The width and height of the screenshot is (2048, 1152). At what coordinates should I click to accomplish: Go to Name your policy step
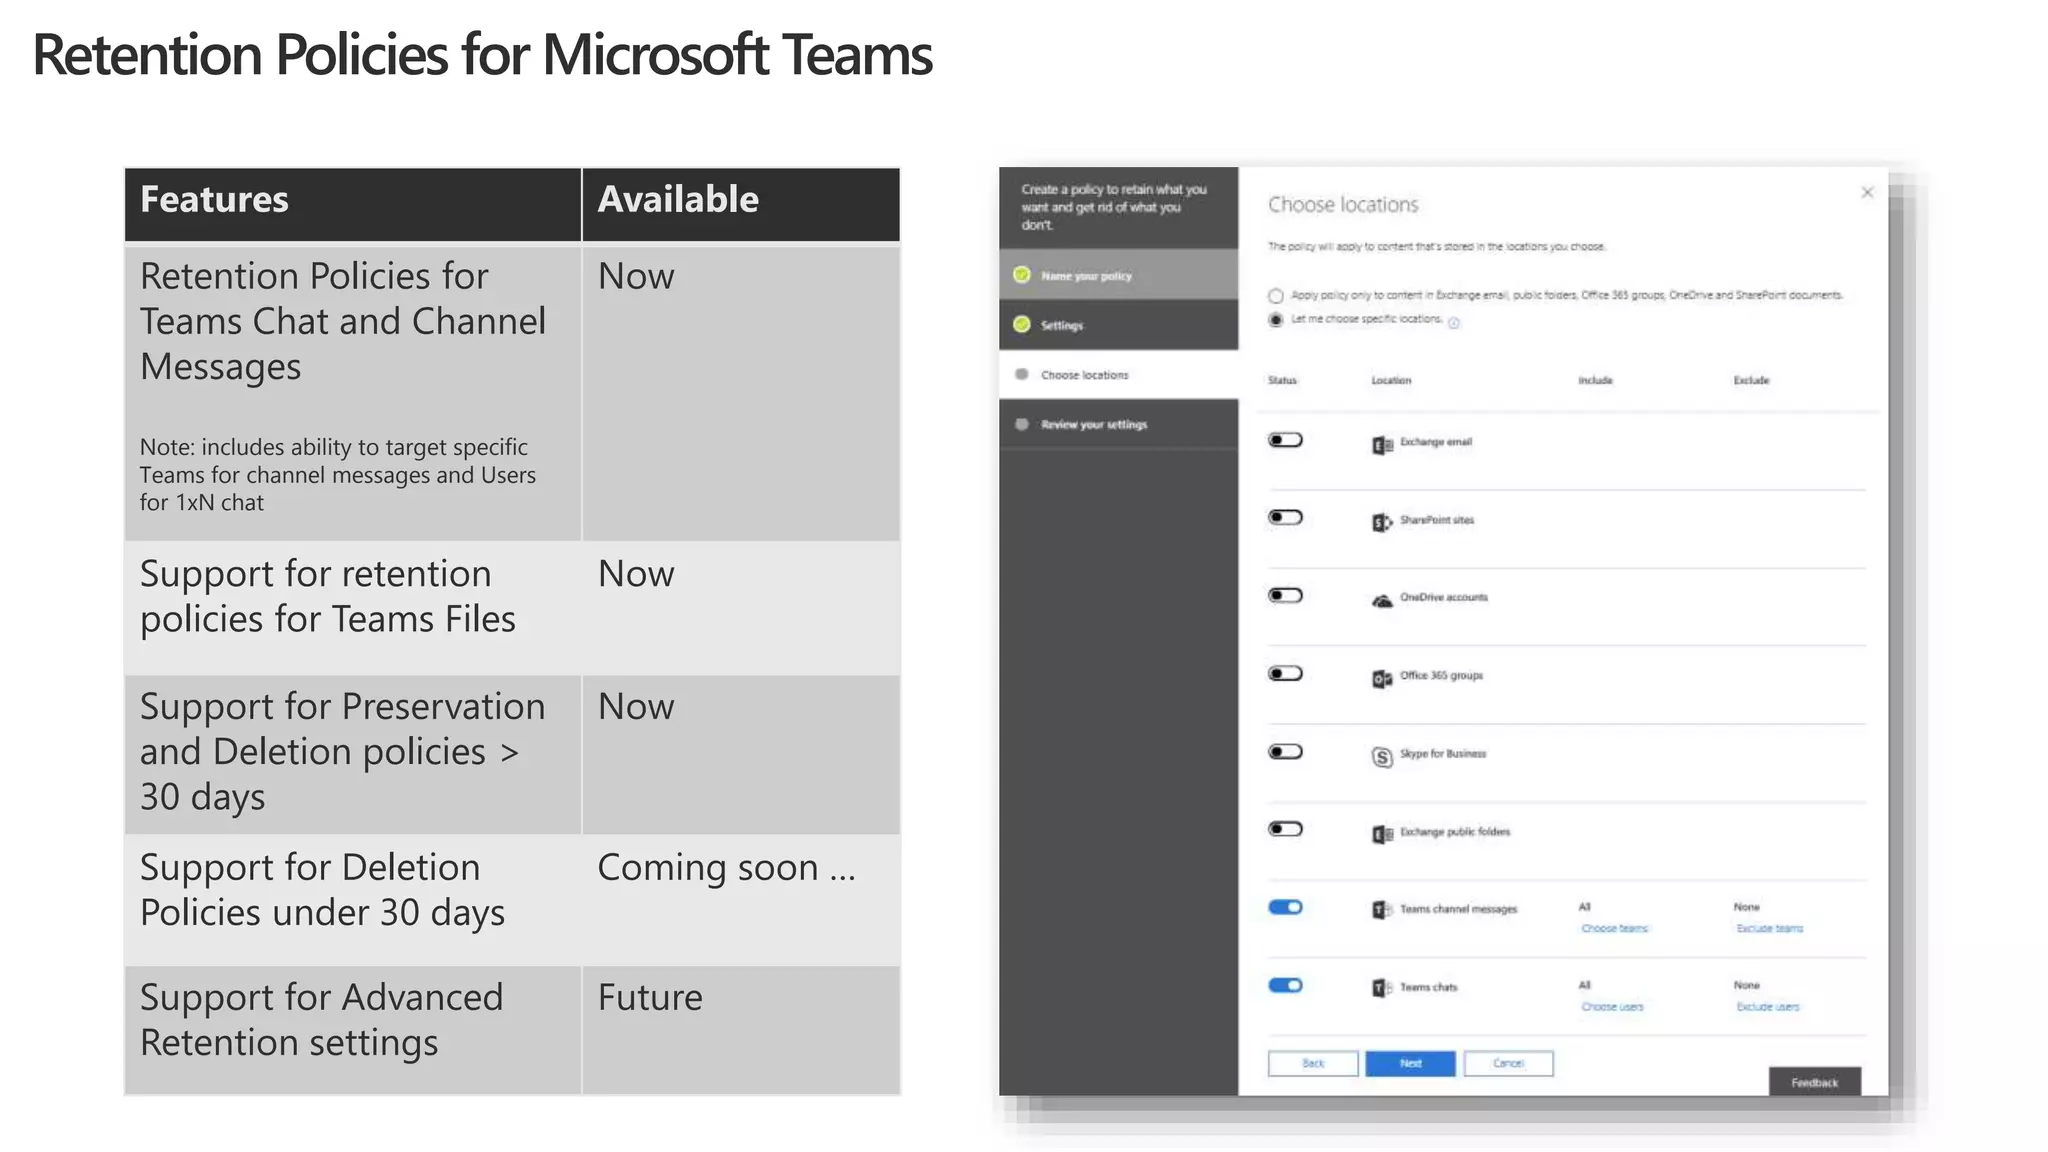click(x=1118, y=274)
